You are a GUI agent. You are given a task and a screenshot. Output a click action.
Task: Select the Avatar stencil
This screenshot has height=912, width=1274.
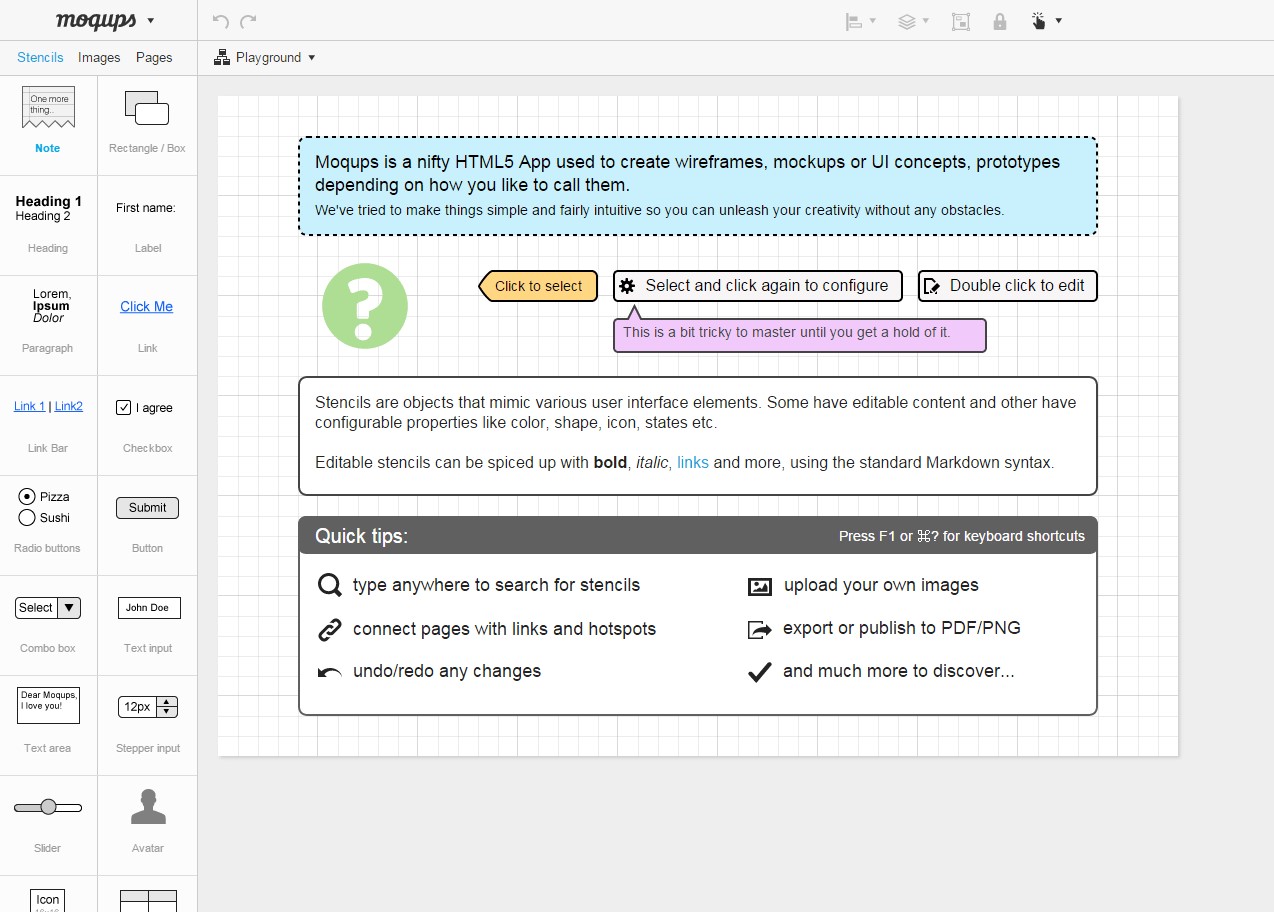tap(148, 807)
